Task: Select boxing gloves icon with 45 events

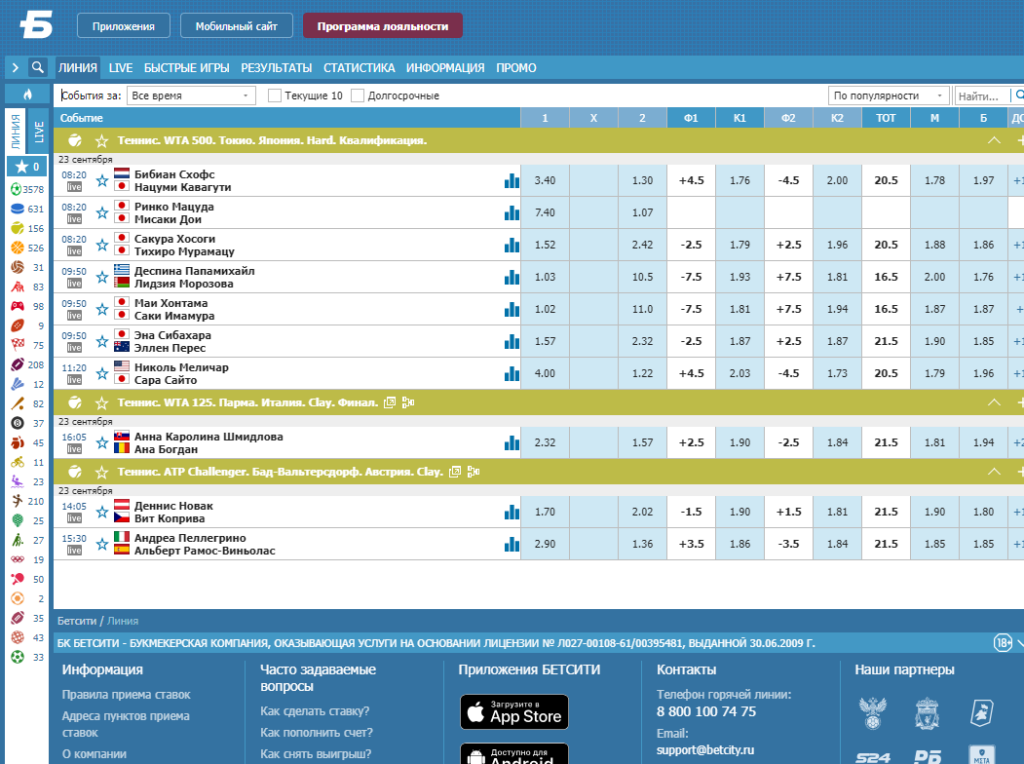Action: pos(18,443)
